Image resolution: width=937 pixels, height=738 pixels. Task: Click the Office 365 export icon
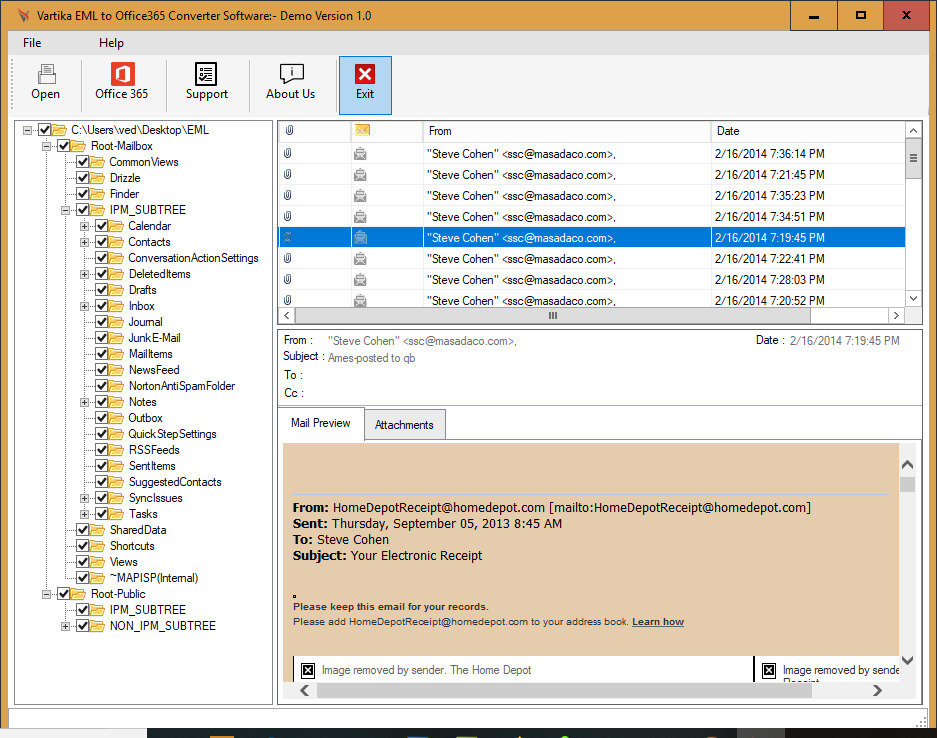coord(122,74)
